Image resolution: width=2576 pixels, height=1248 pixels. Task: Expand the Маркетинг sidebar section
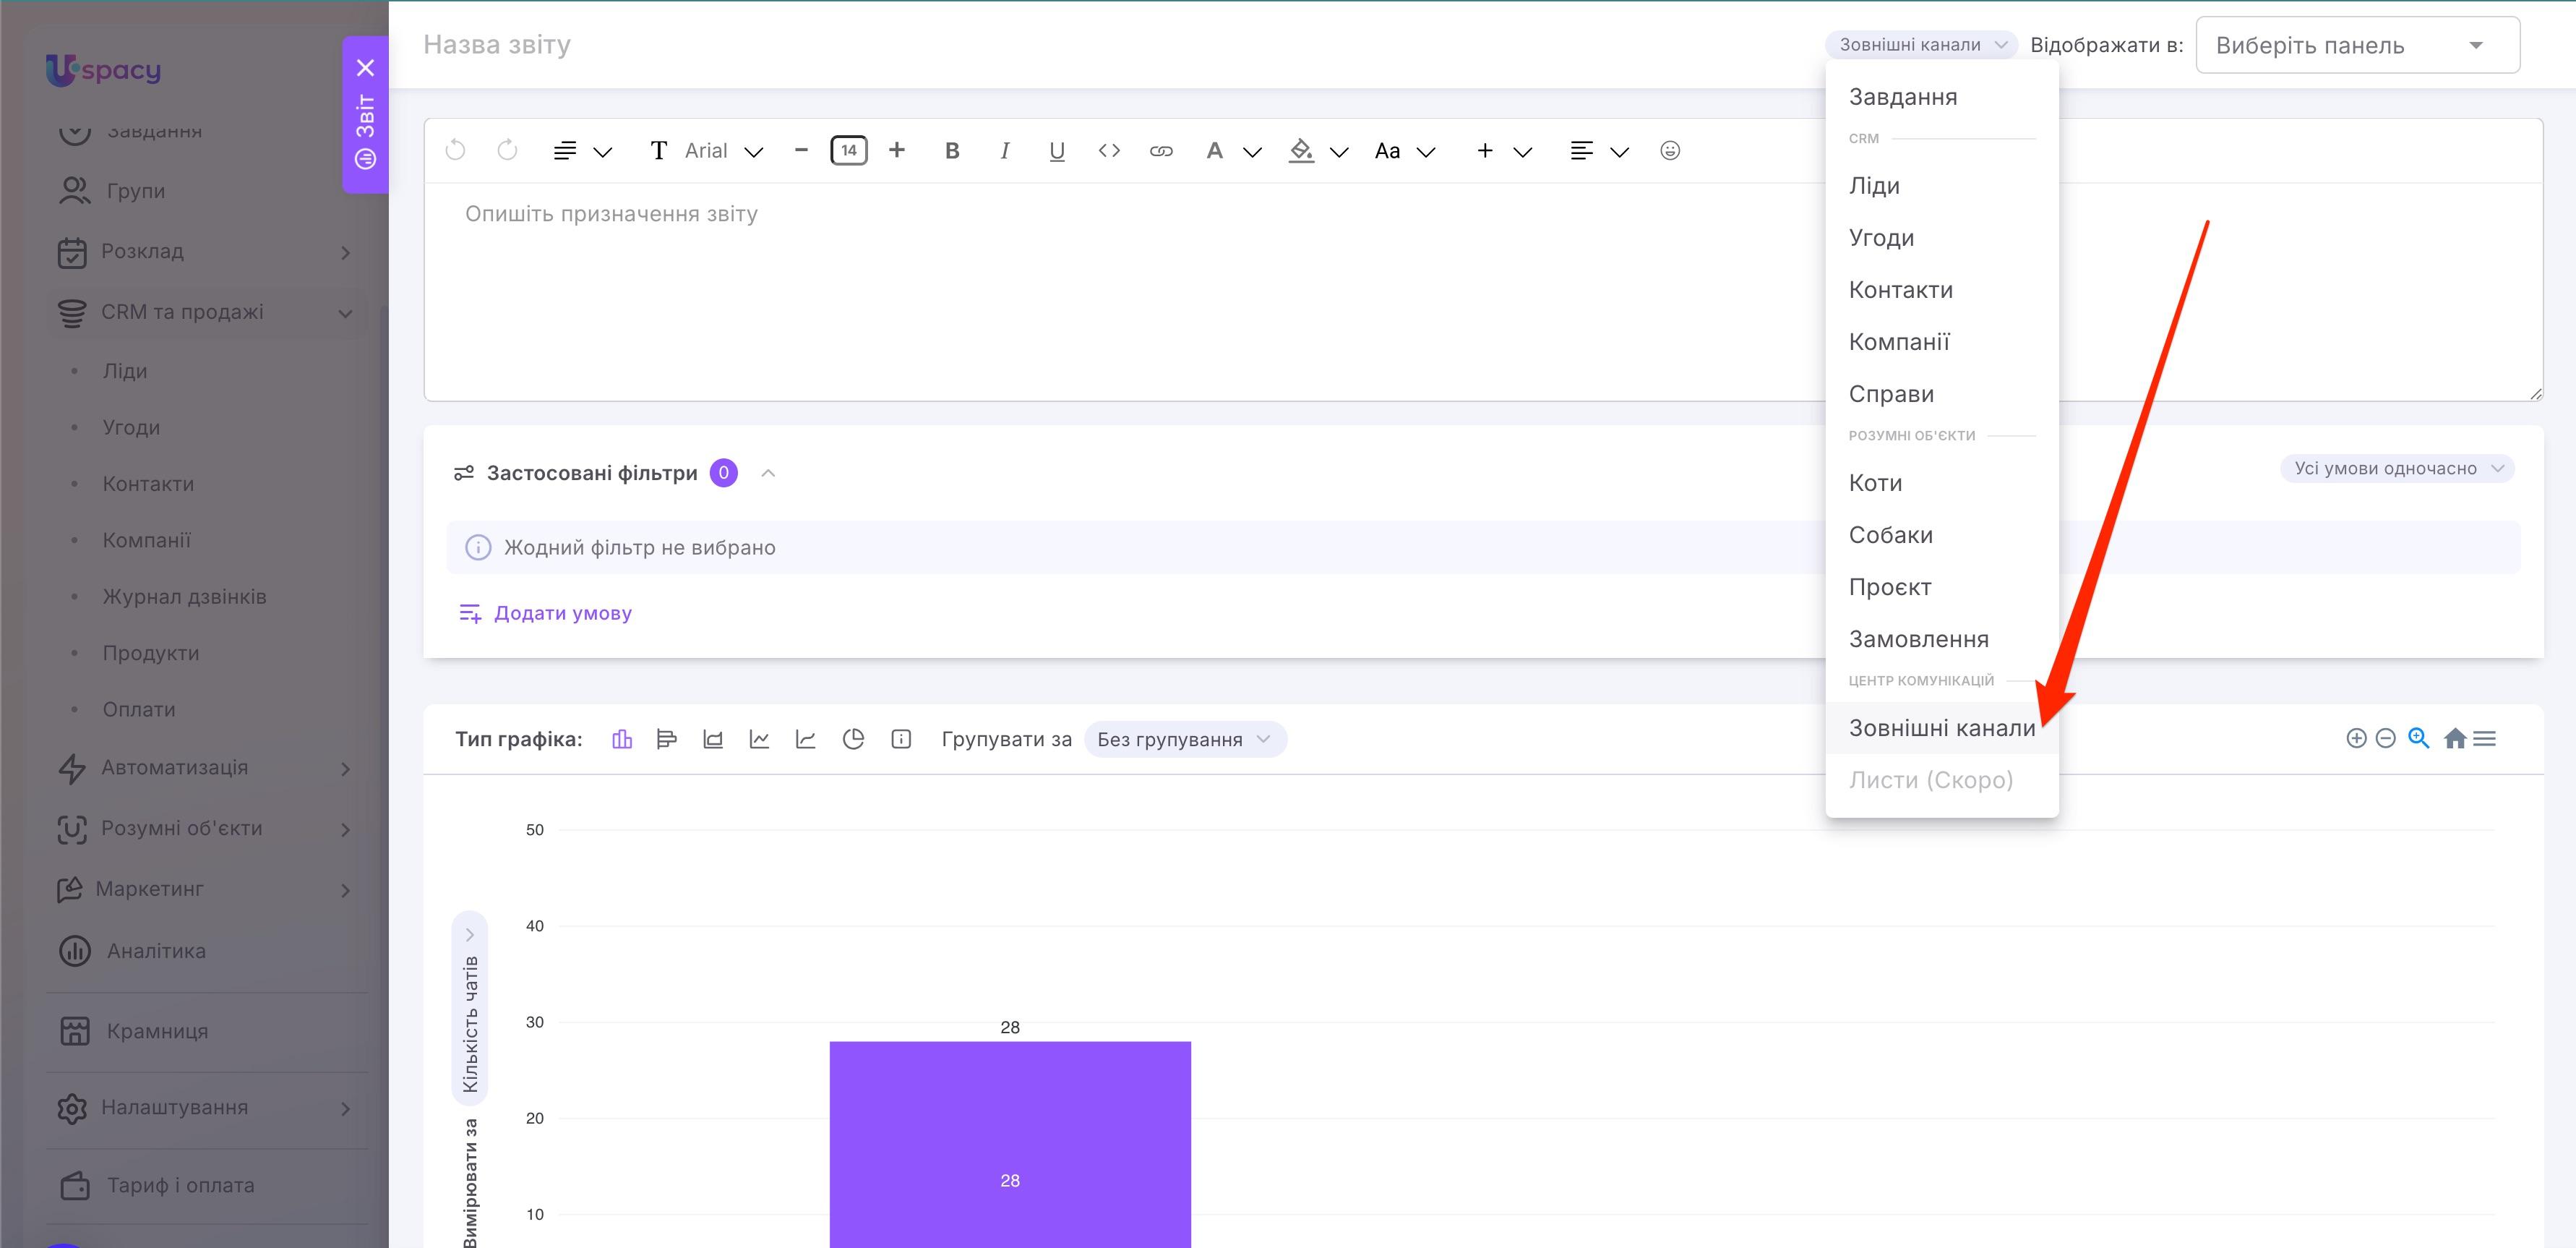[345, 890]
